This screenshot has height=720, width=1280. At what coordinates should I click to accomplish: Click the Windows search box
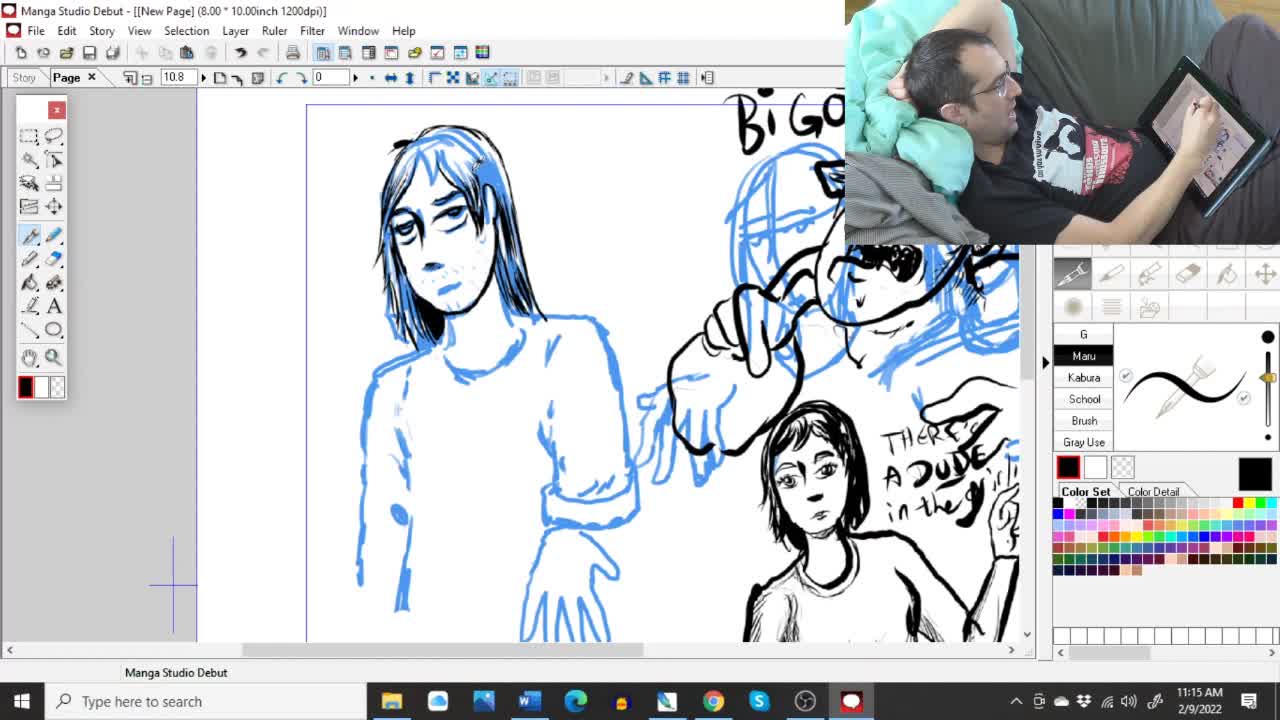(x=205, y=701)
